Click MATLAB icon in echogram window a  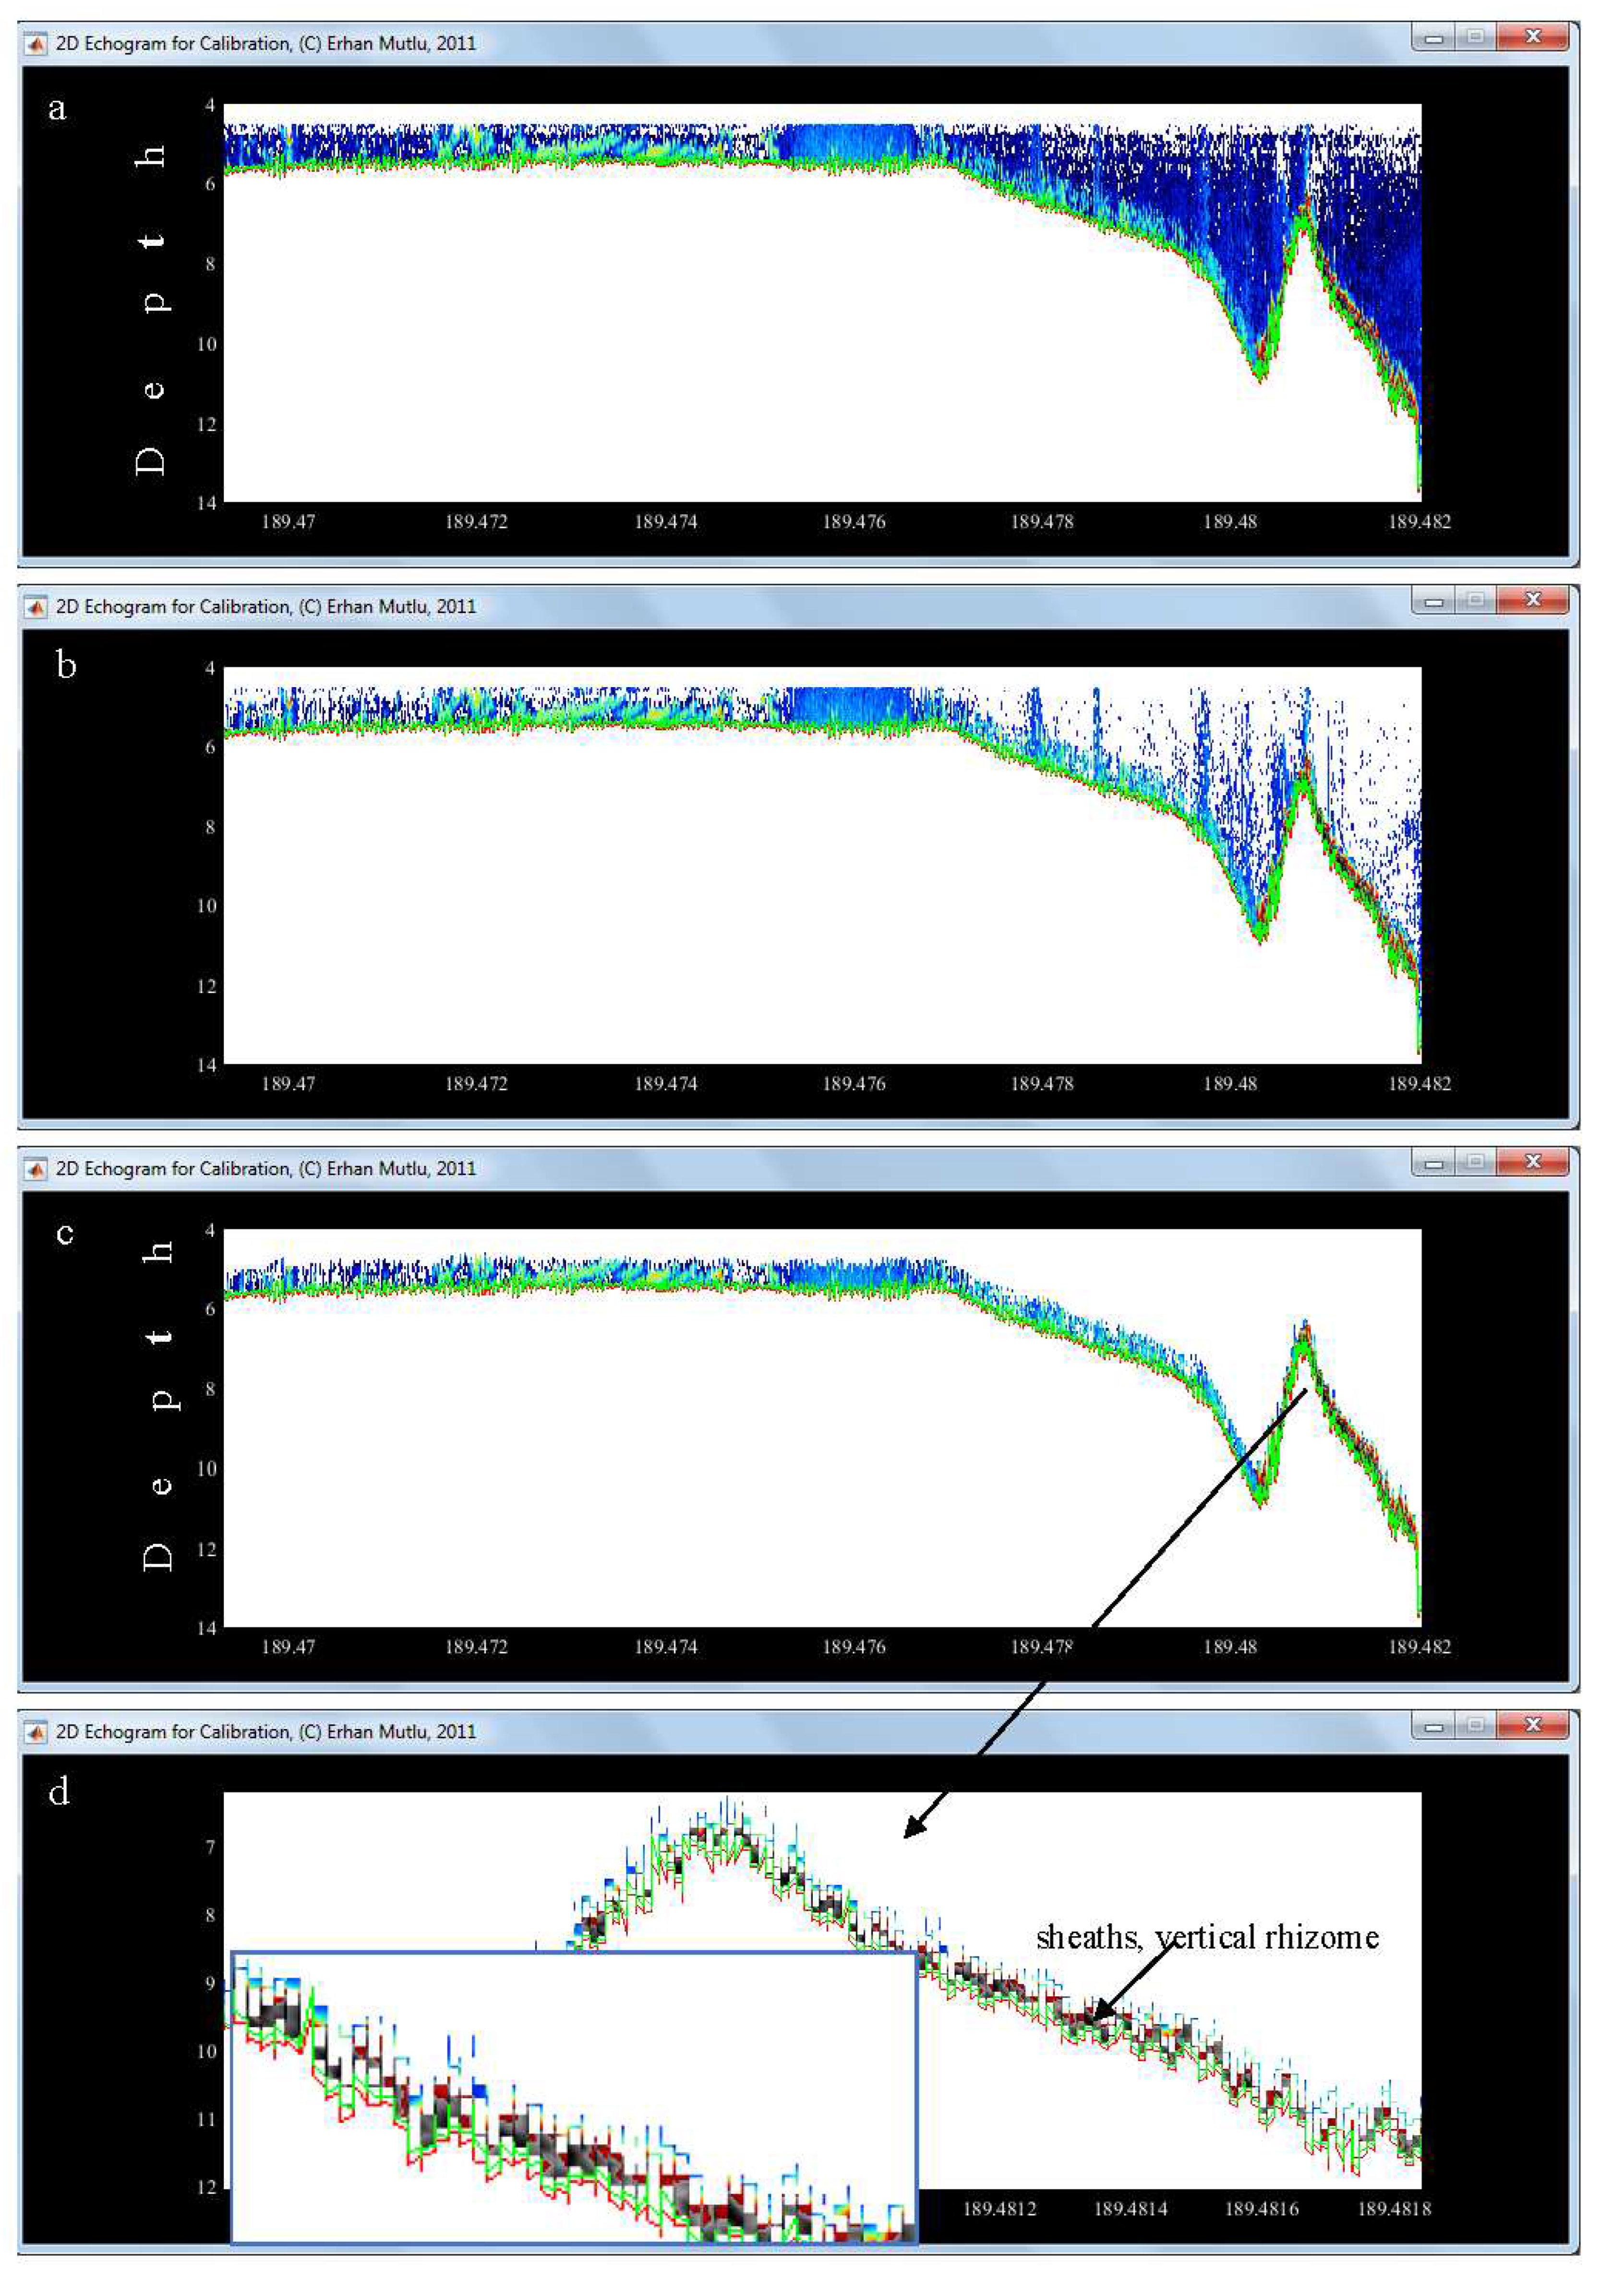36,44
